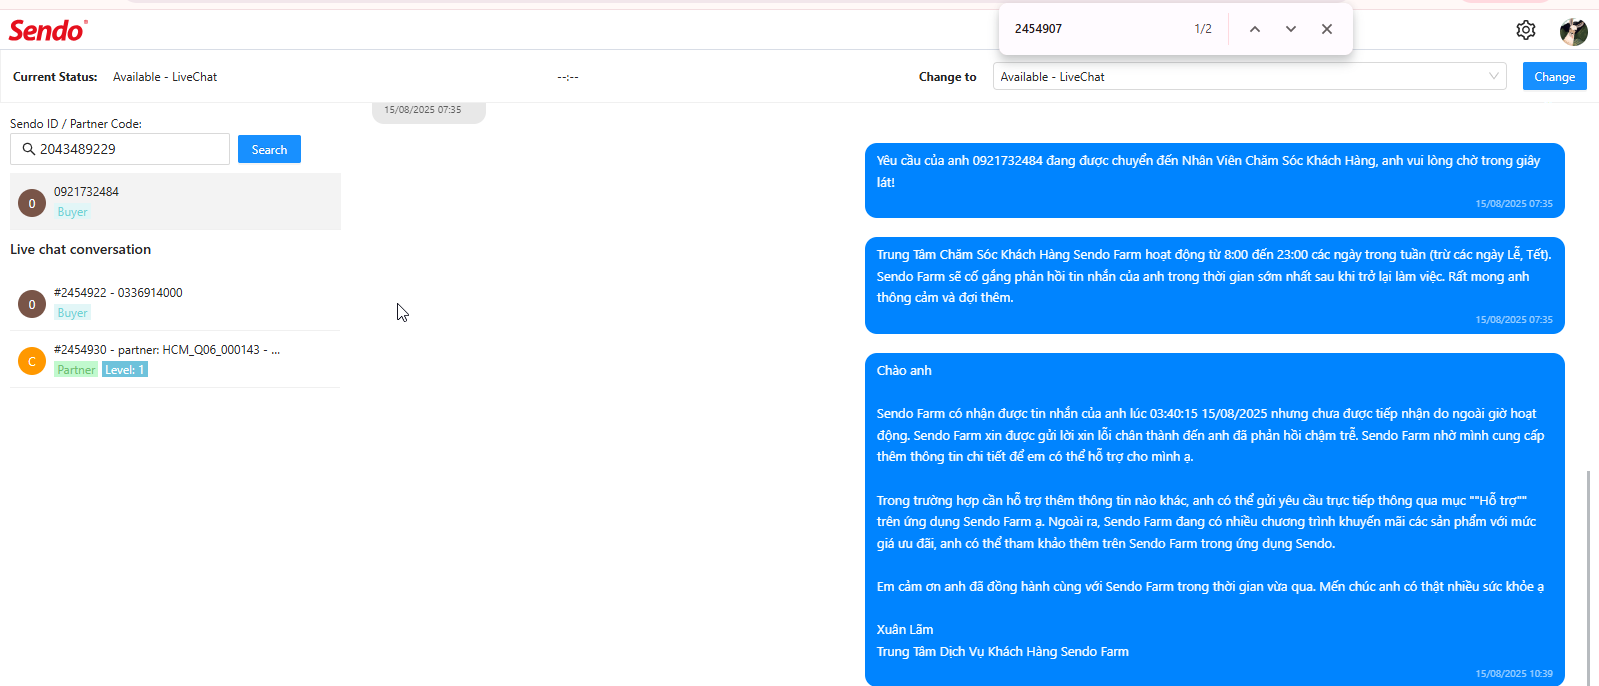Click the Chào anh reply message
The height and width of the screenshot is (686, 1599).
point(1214,519)
